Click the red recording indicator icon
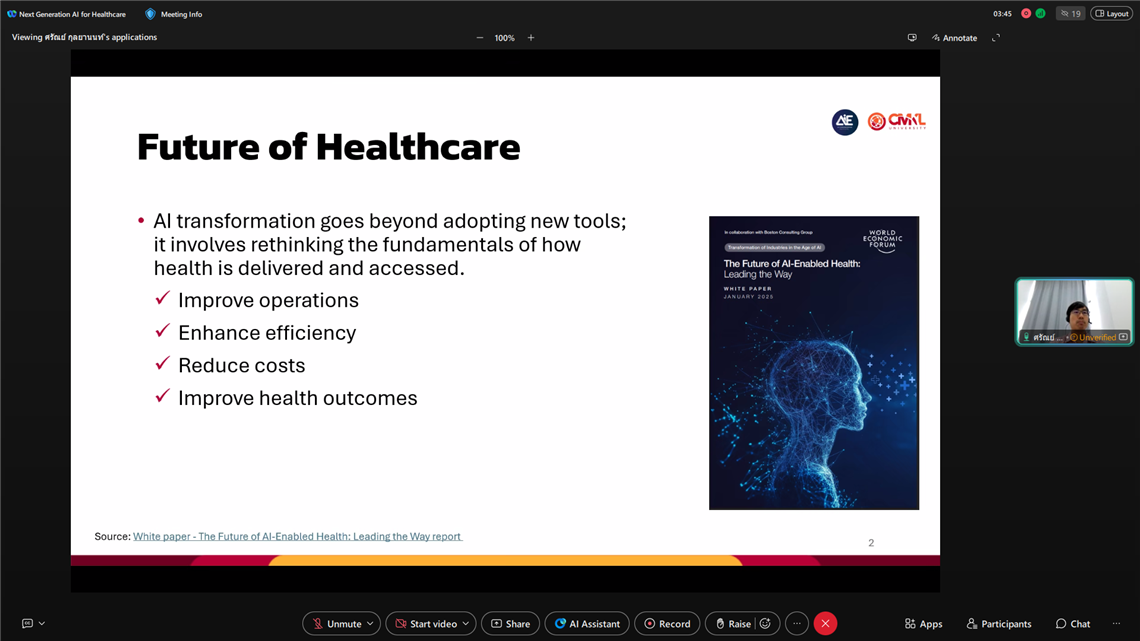The image size is (1140, 641). (x=1026, y=14)
